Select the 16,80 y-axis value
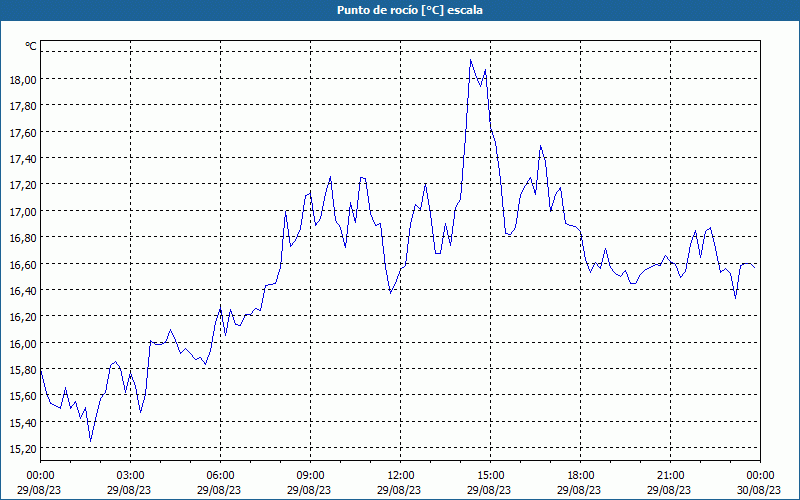 click(x=23, y=238)
